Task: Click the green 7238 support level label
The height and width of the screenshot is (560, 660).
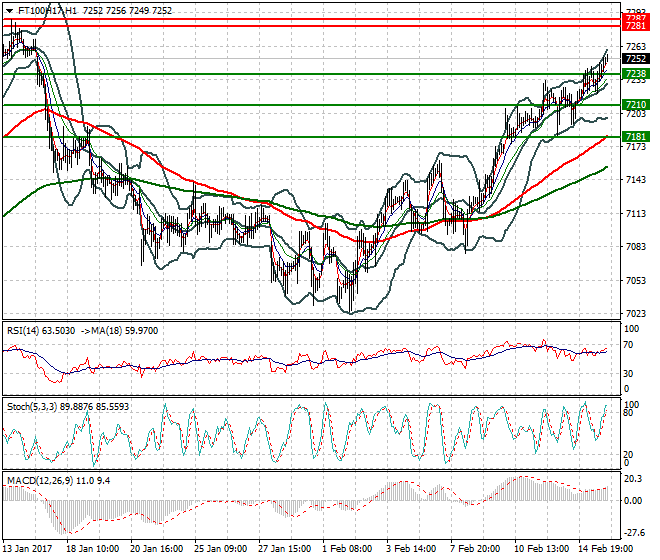Action: [636, 74]
